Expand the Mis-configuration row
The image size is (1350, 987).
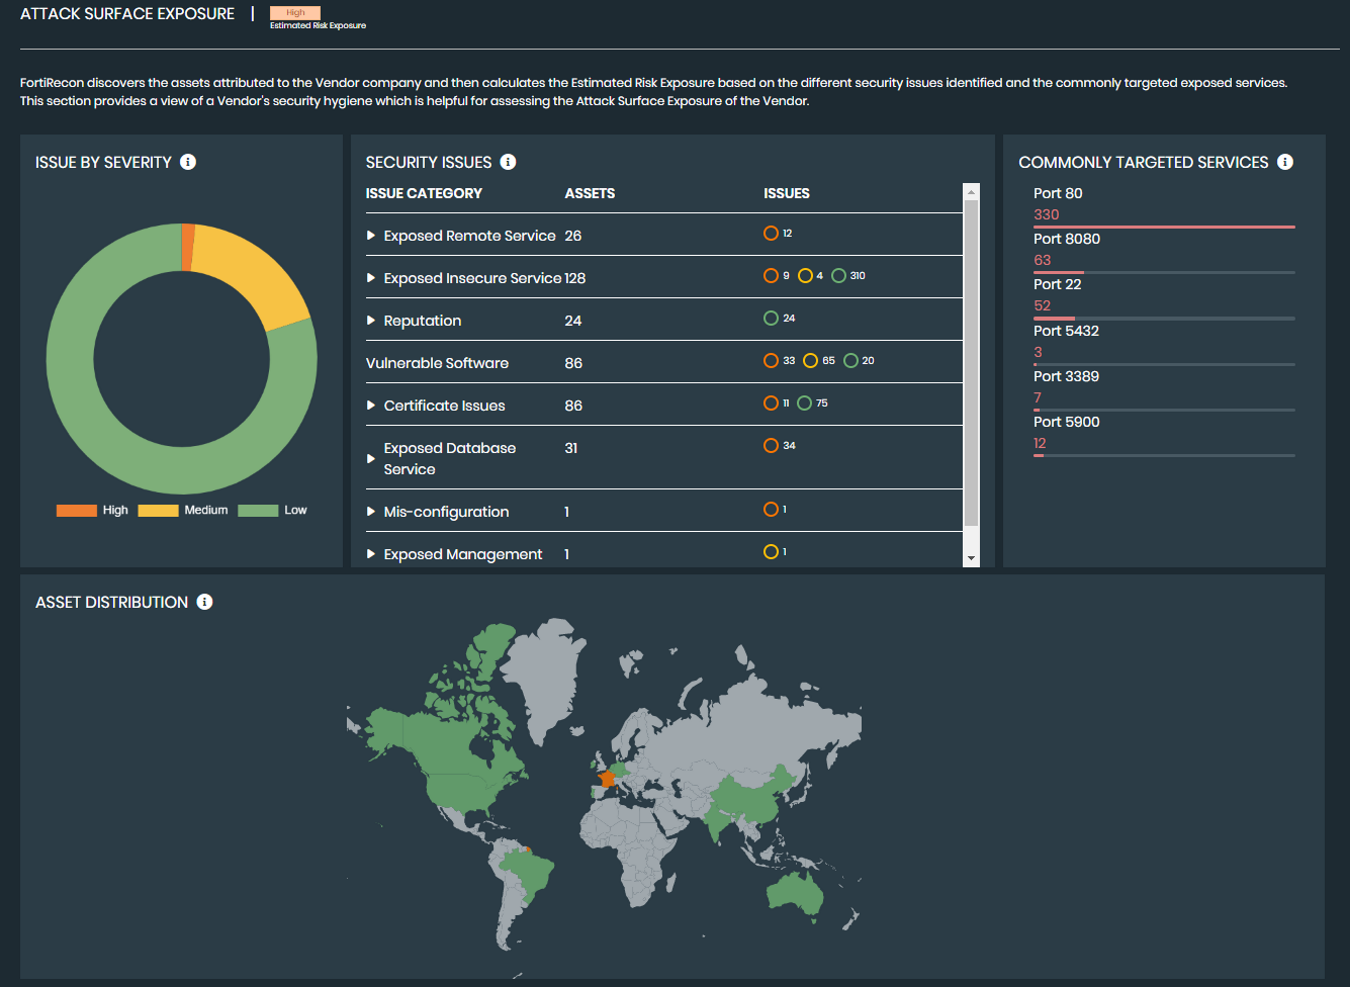(x=371, y=512)
